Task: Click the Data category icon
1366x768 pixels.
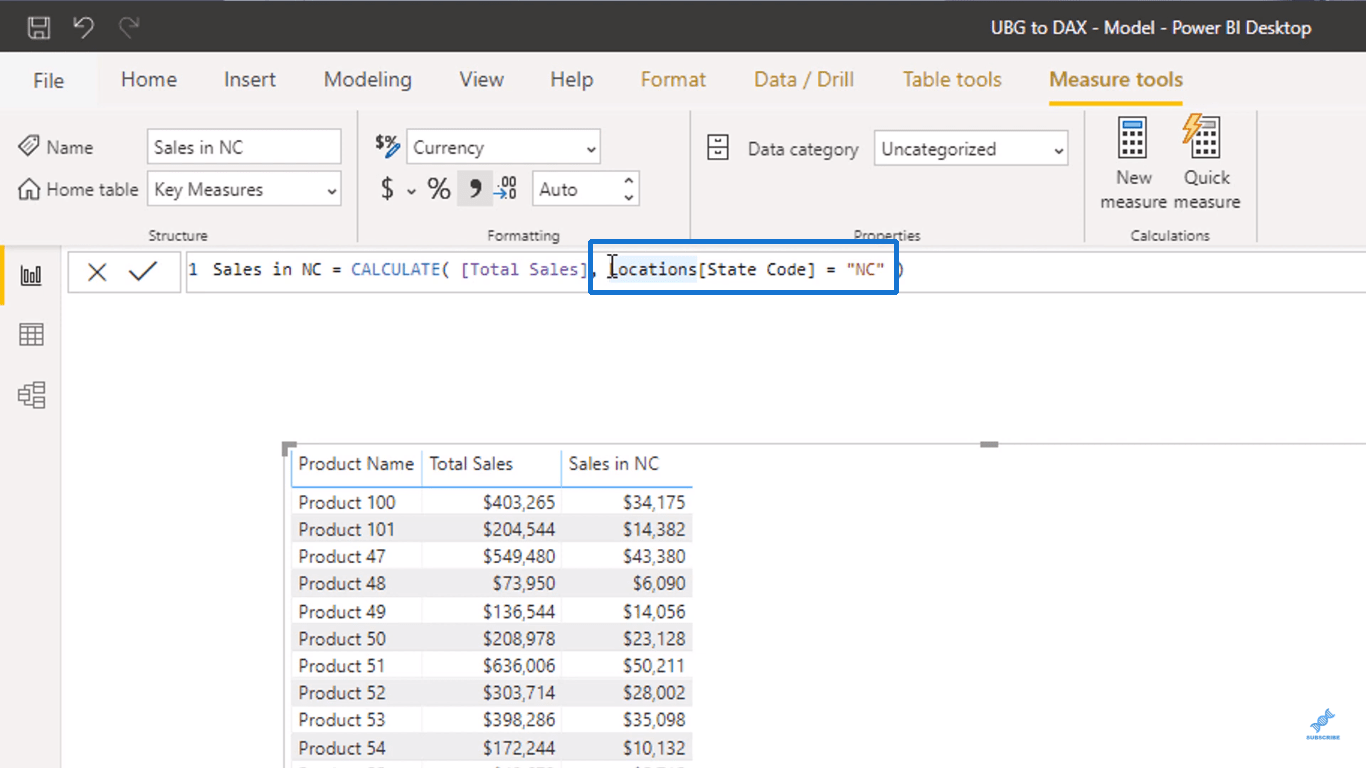Action: [x=718, y=148]
